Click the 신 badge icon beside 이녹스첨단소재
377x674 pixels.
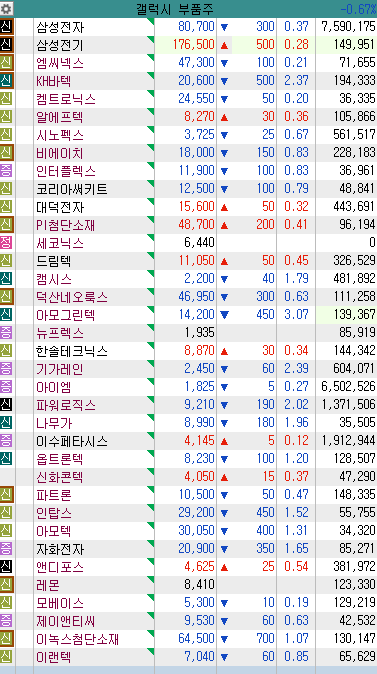[6, 639]
